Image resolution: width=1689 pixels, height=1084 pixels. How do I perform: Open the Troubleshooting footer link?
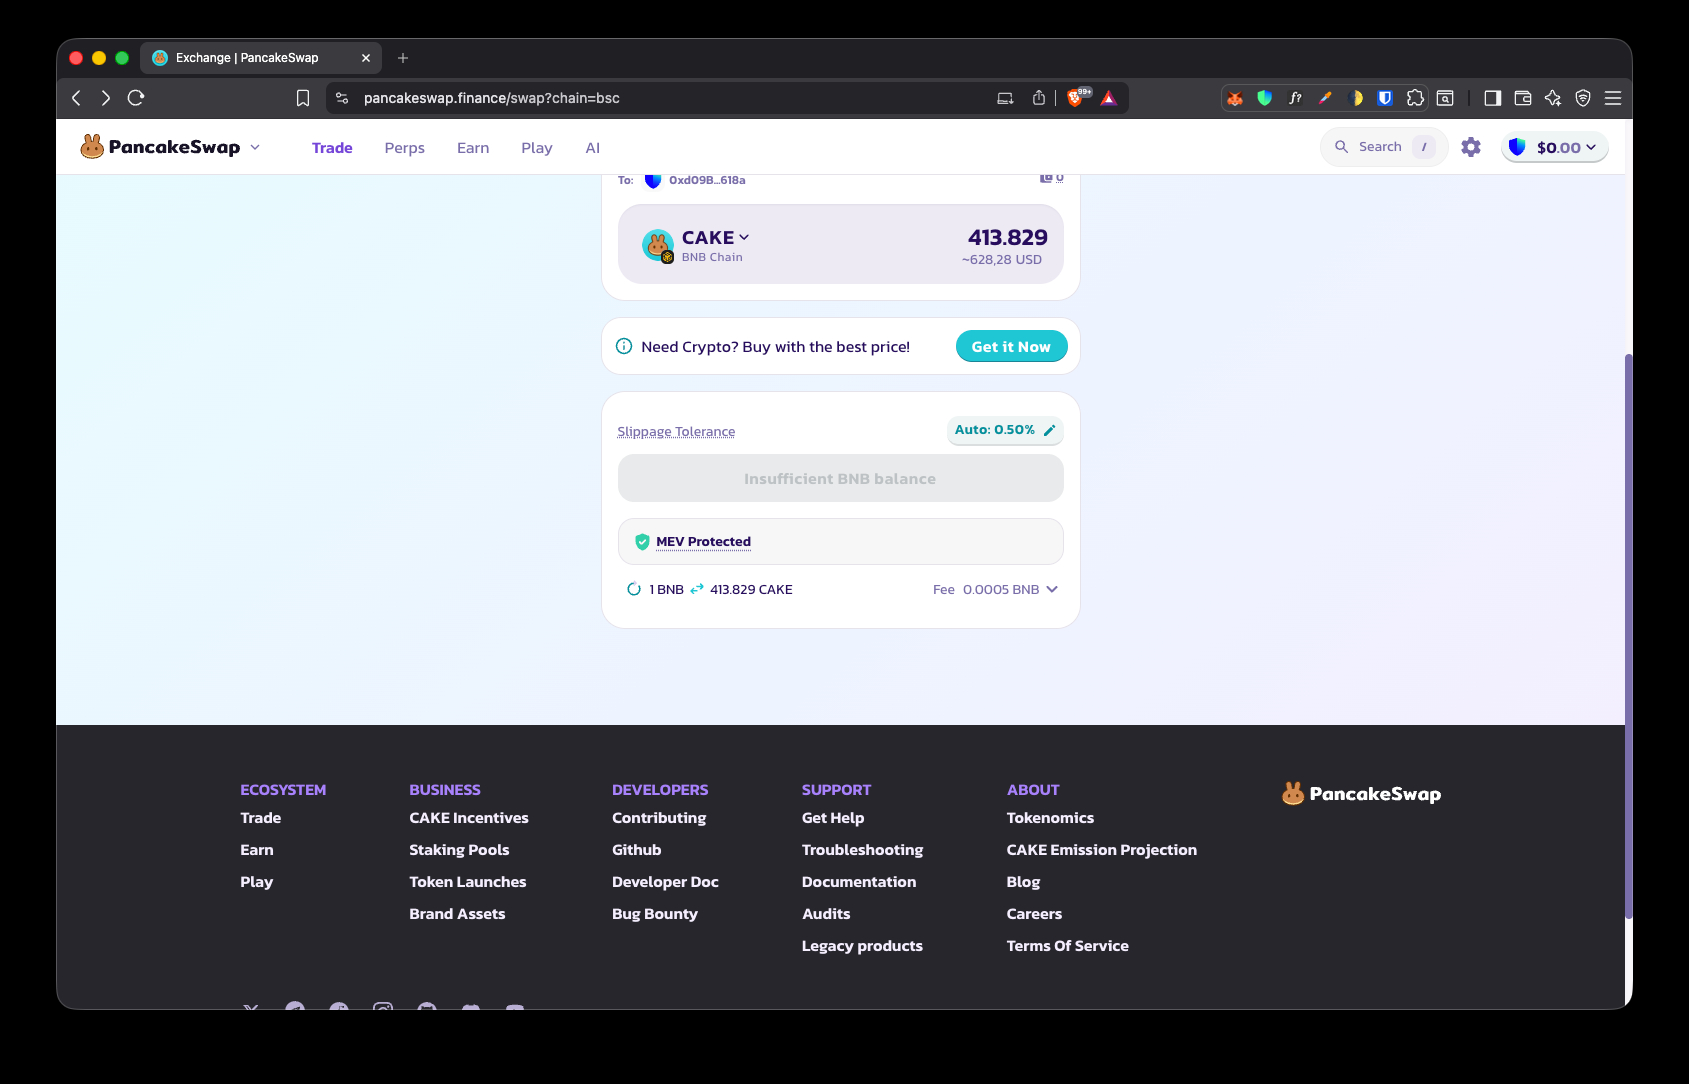[862, 850]
